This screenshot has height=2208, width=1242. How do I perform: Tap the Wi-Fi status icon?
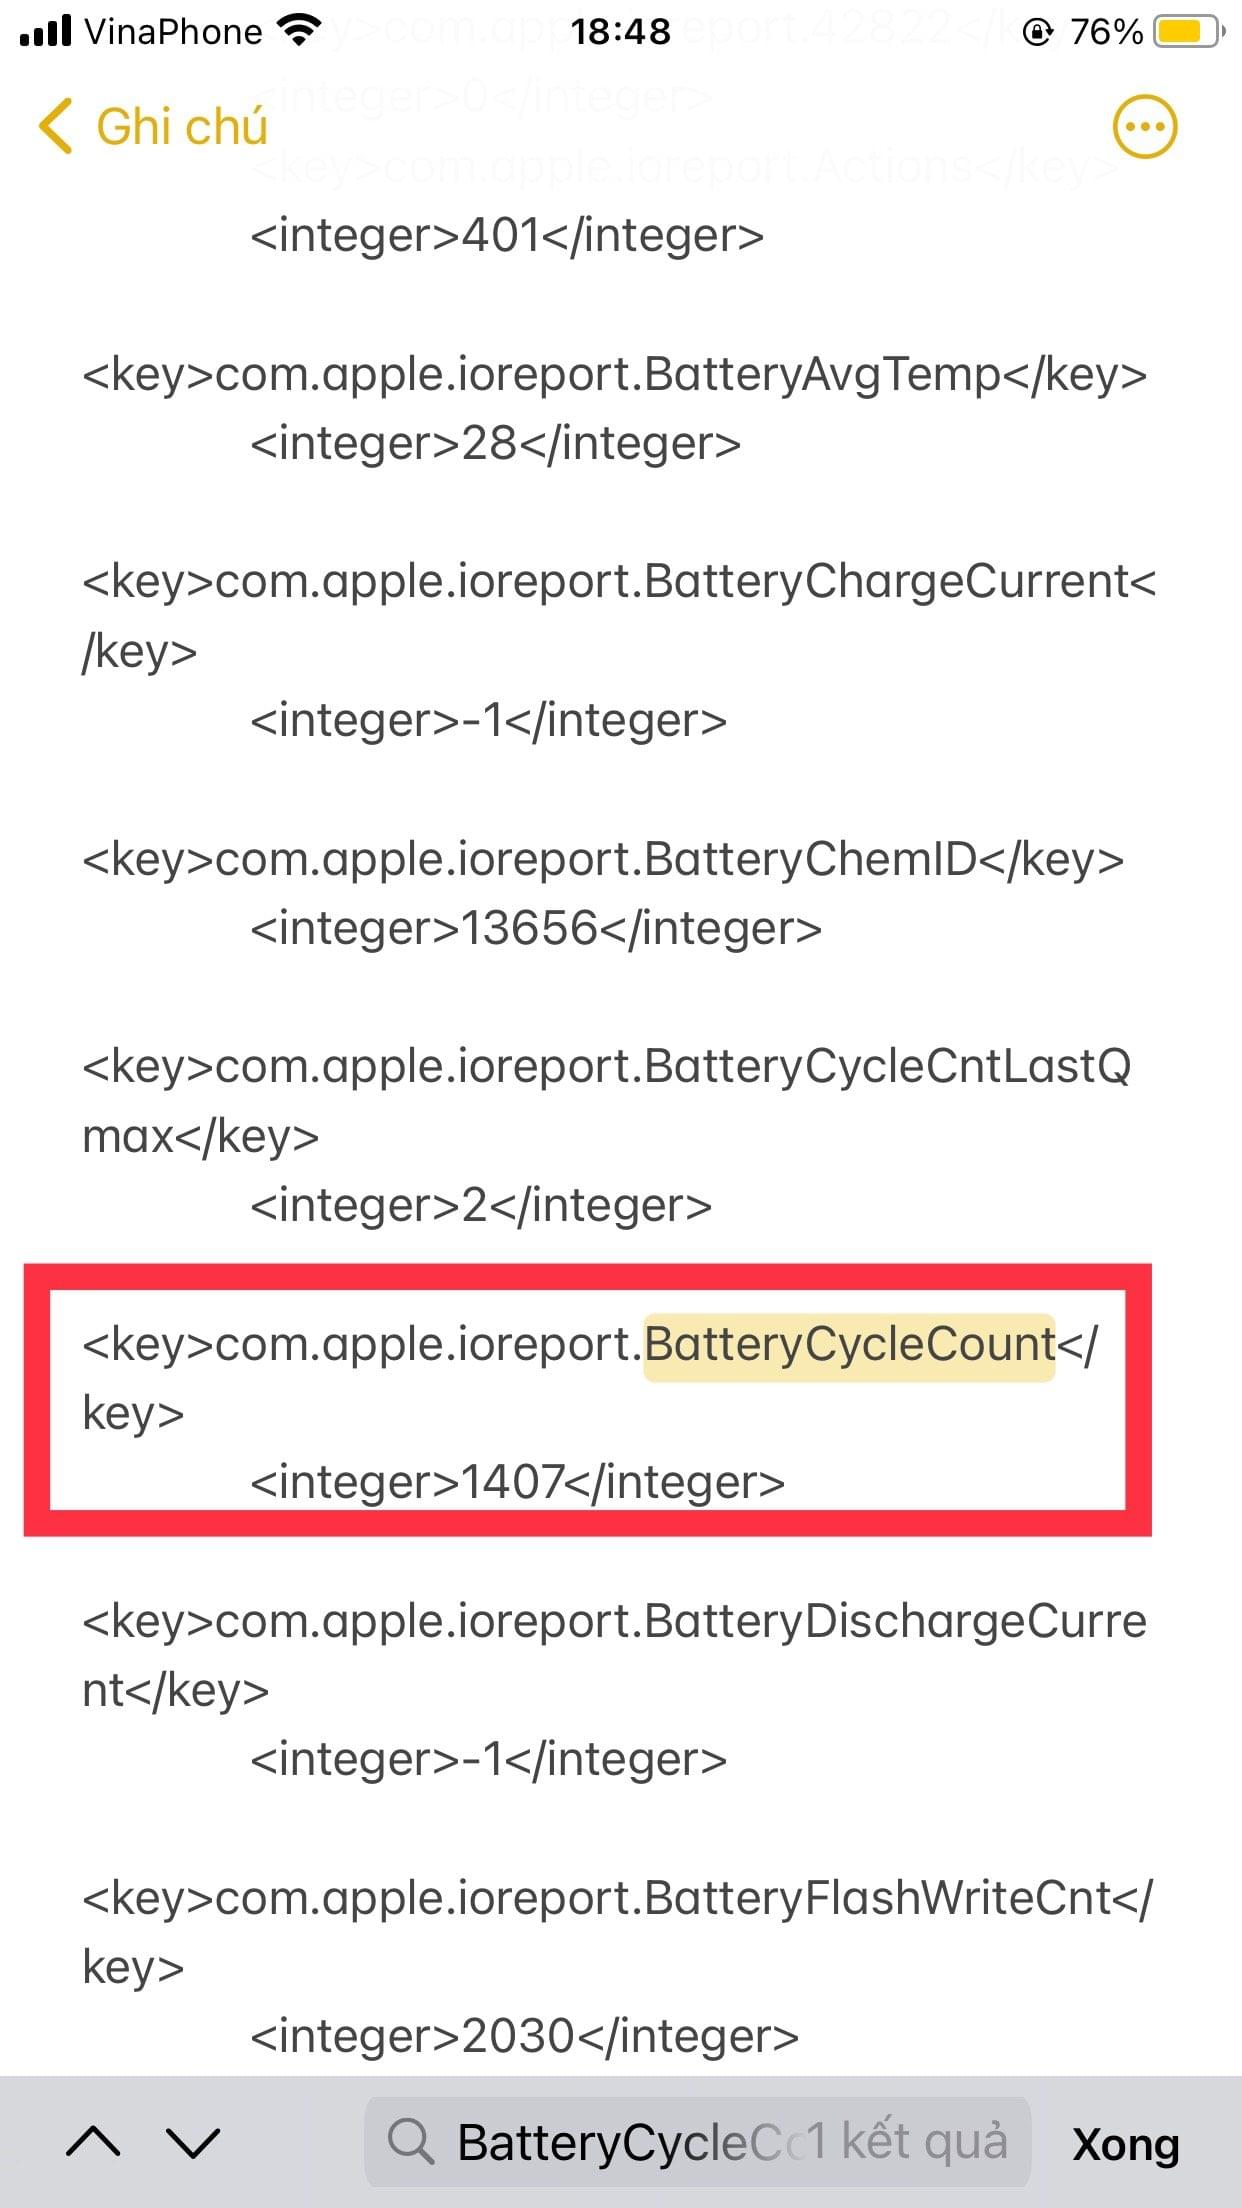coord(297,31)
